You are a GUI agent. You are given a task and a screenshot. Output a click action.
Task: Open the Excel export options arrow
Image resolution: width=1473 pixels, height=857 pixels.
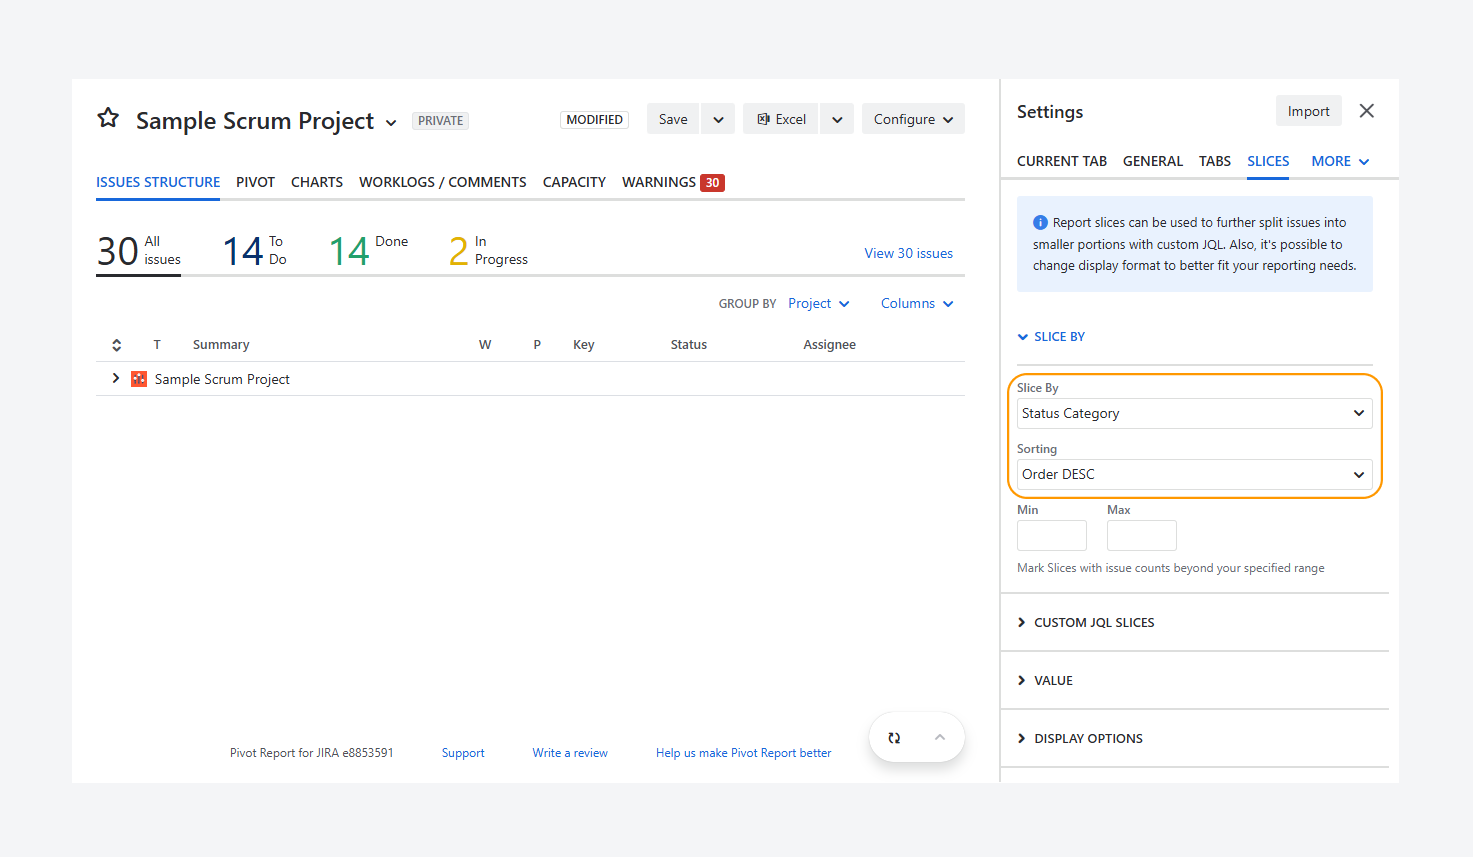click(837, 119)
